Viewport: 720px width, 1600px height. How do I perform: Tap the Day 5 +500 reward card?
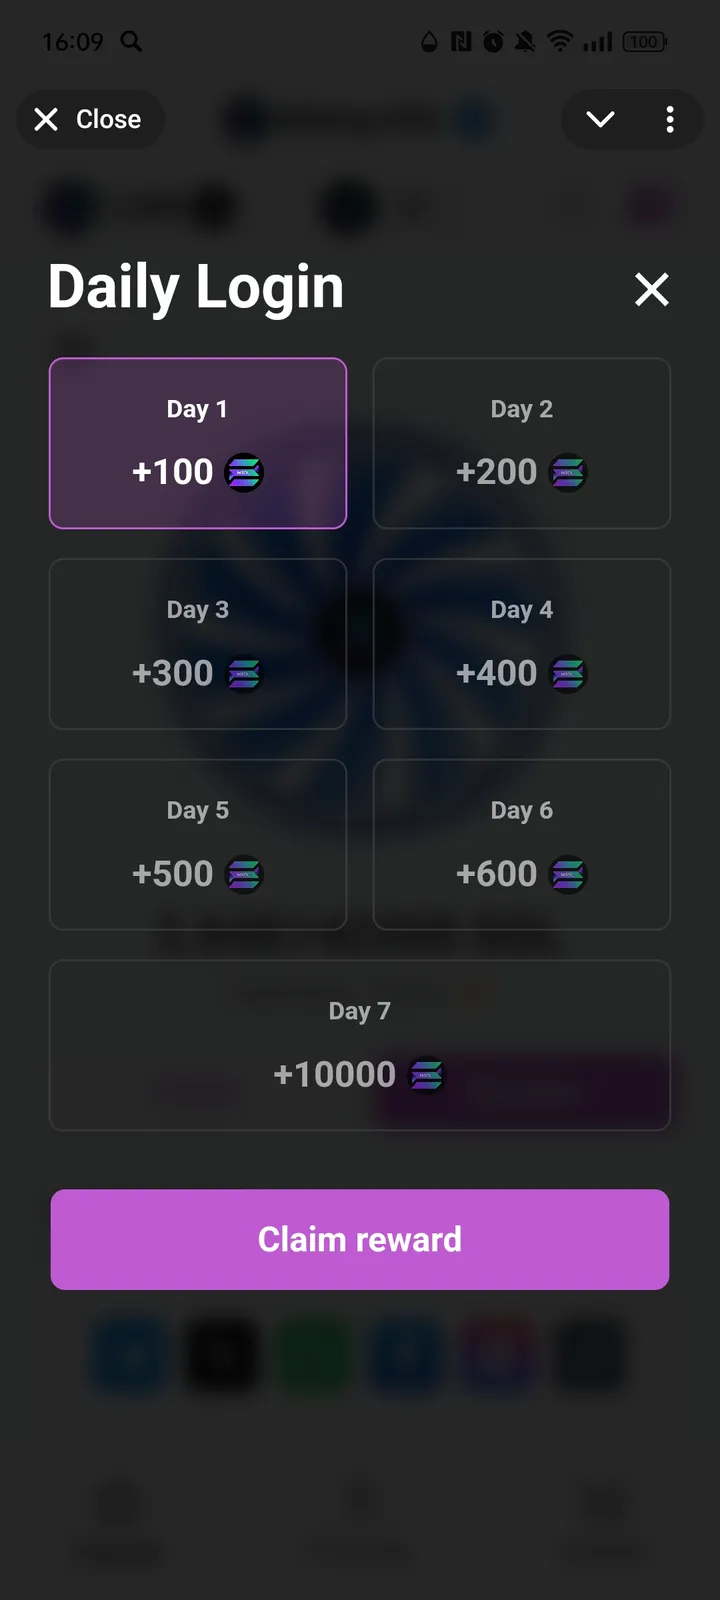[x=198, y=845]
